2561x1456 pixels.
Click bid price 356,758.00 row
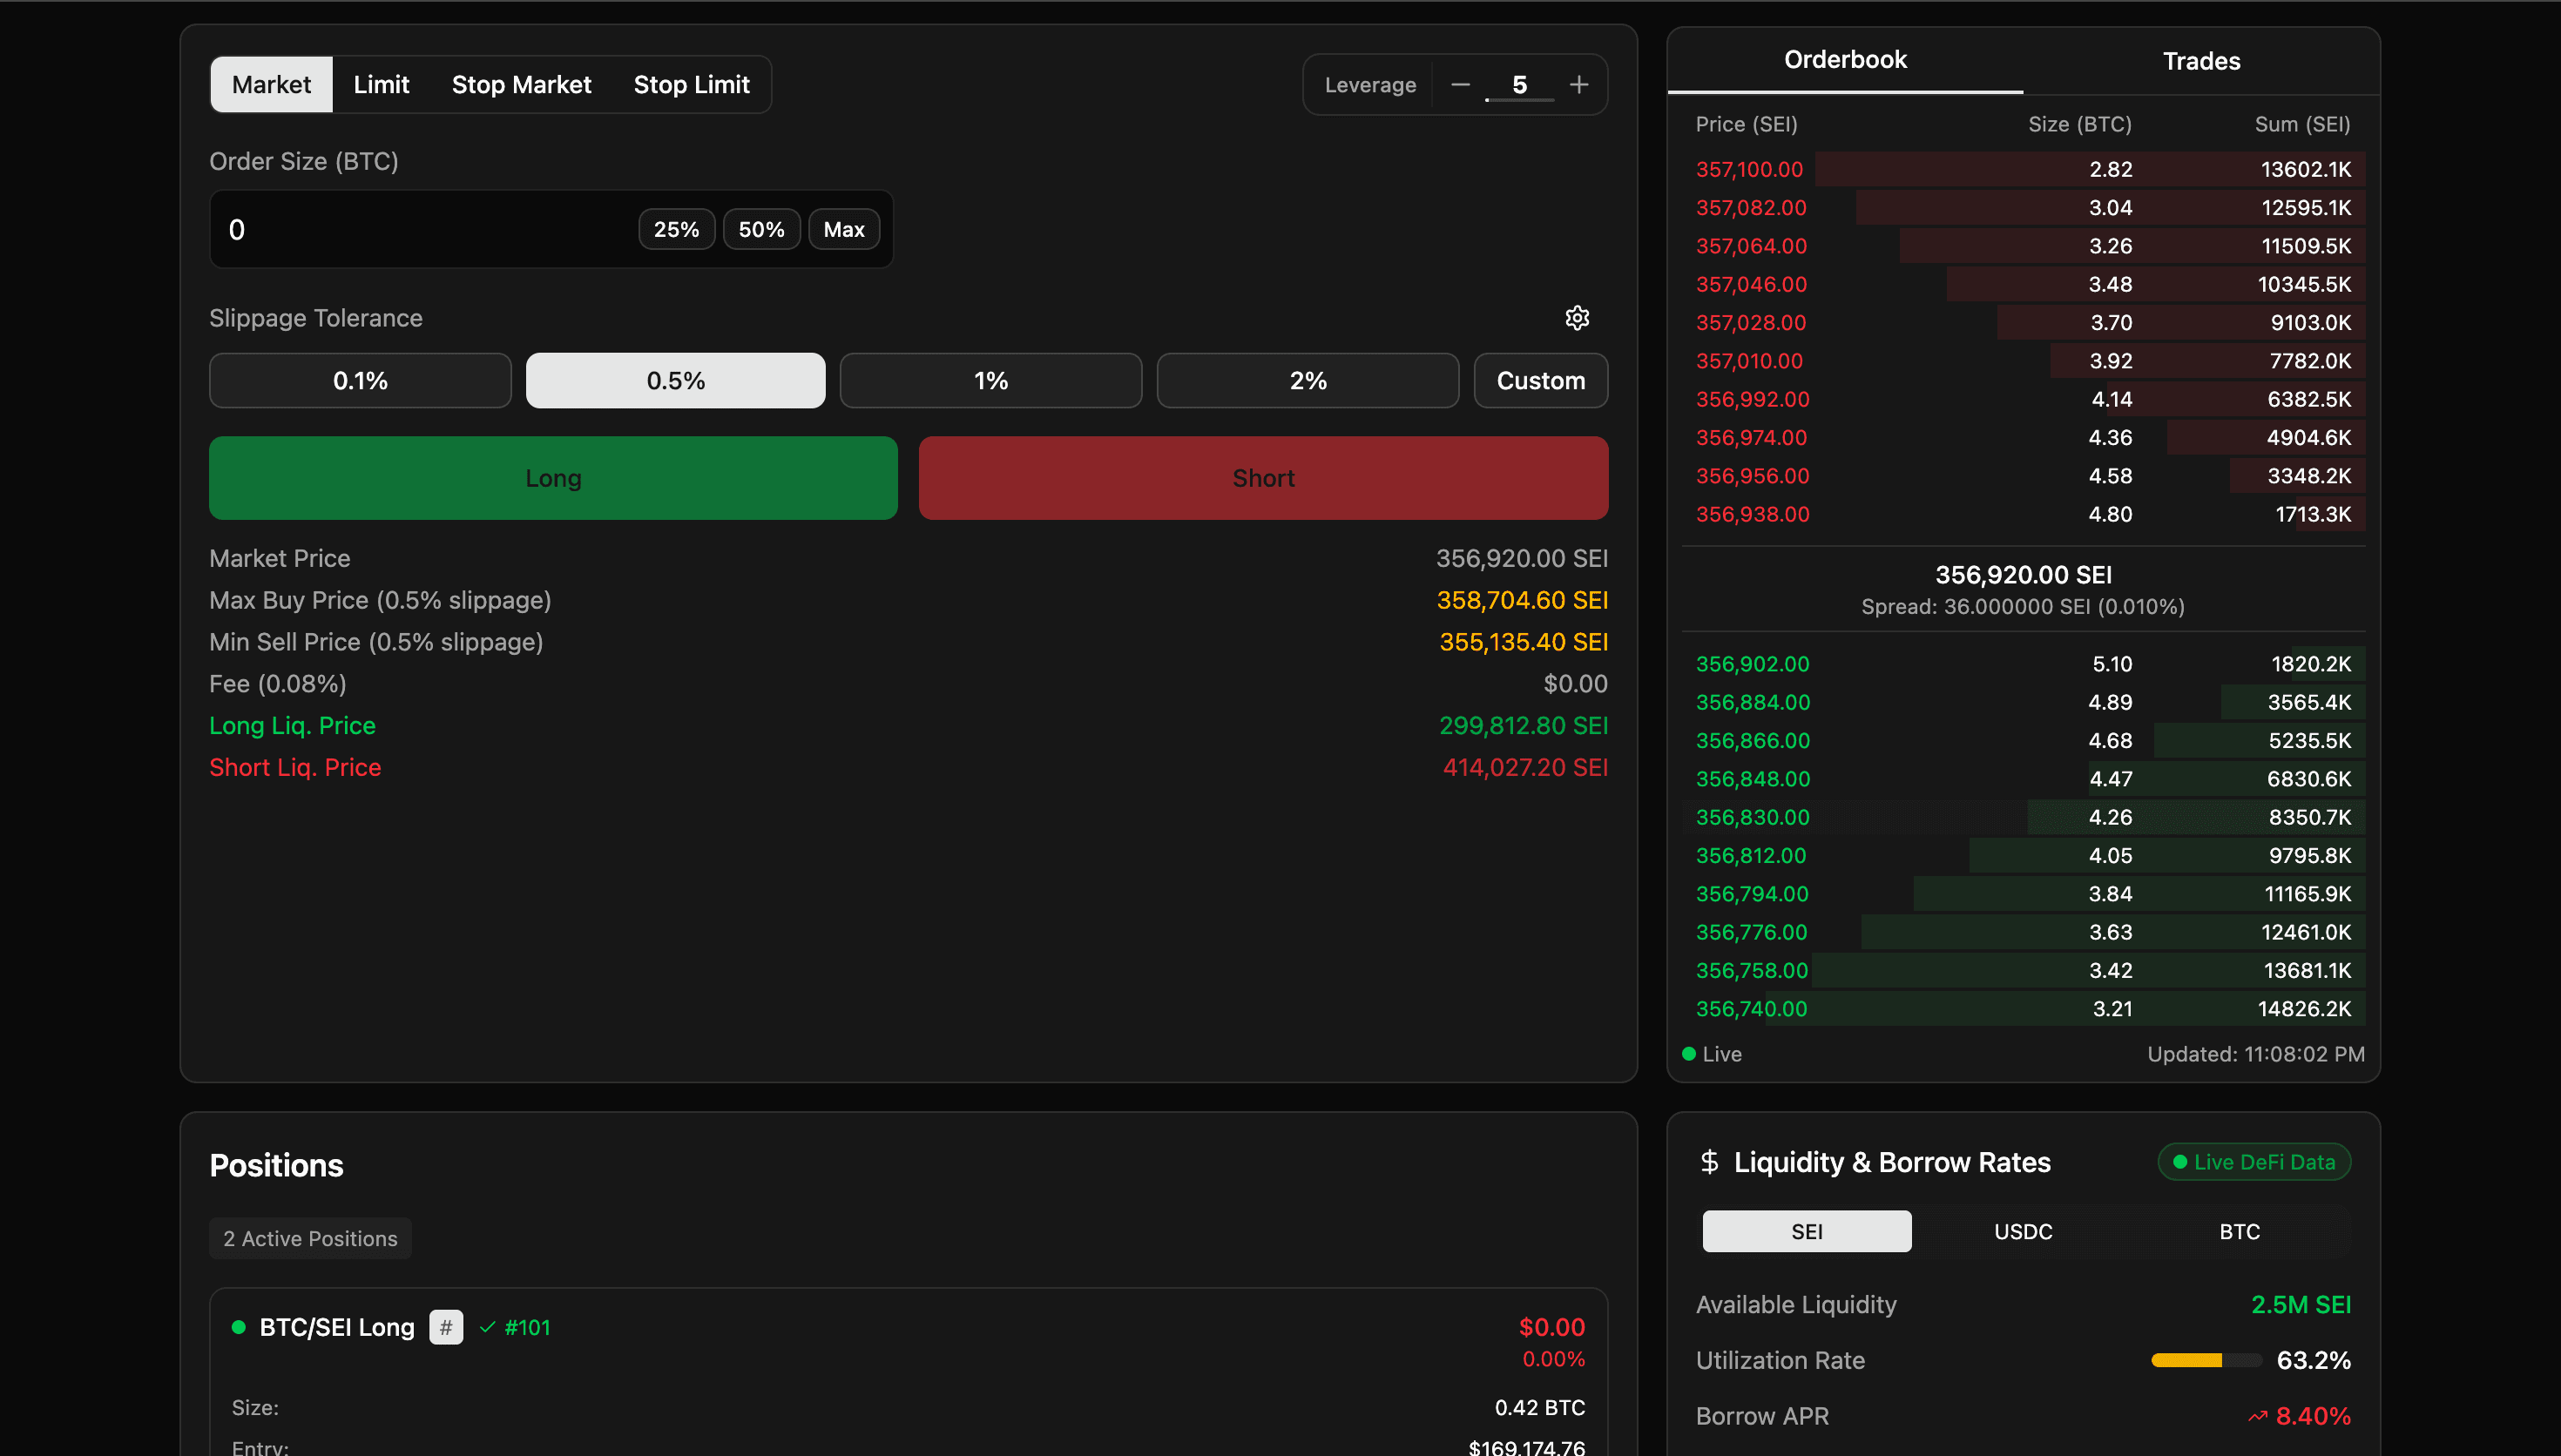pyautogui.click(x=2023, y=971)
